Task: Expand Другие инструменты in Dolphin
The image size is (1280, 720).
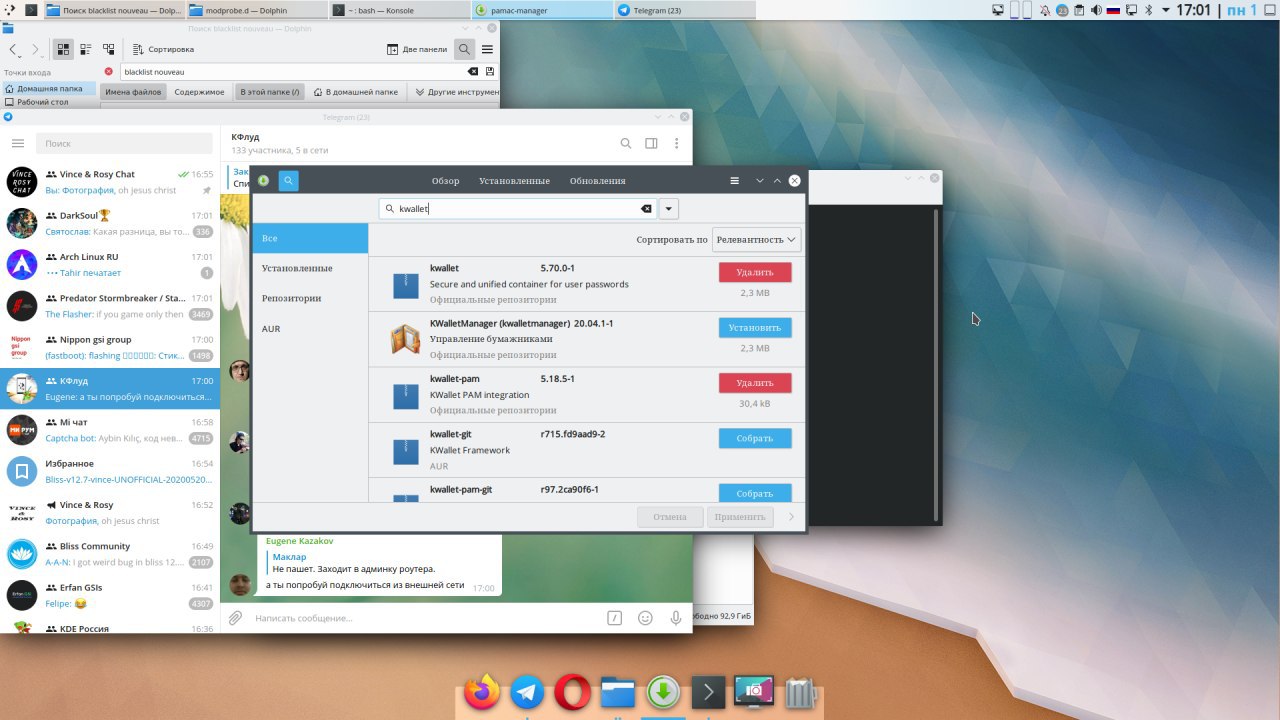Action: tap(457, 92)
